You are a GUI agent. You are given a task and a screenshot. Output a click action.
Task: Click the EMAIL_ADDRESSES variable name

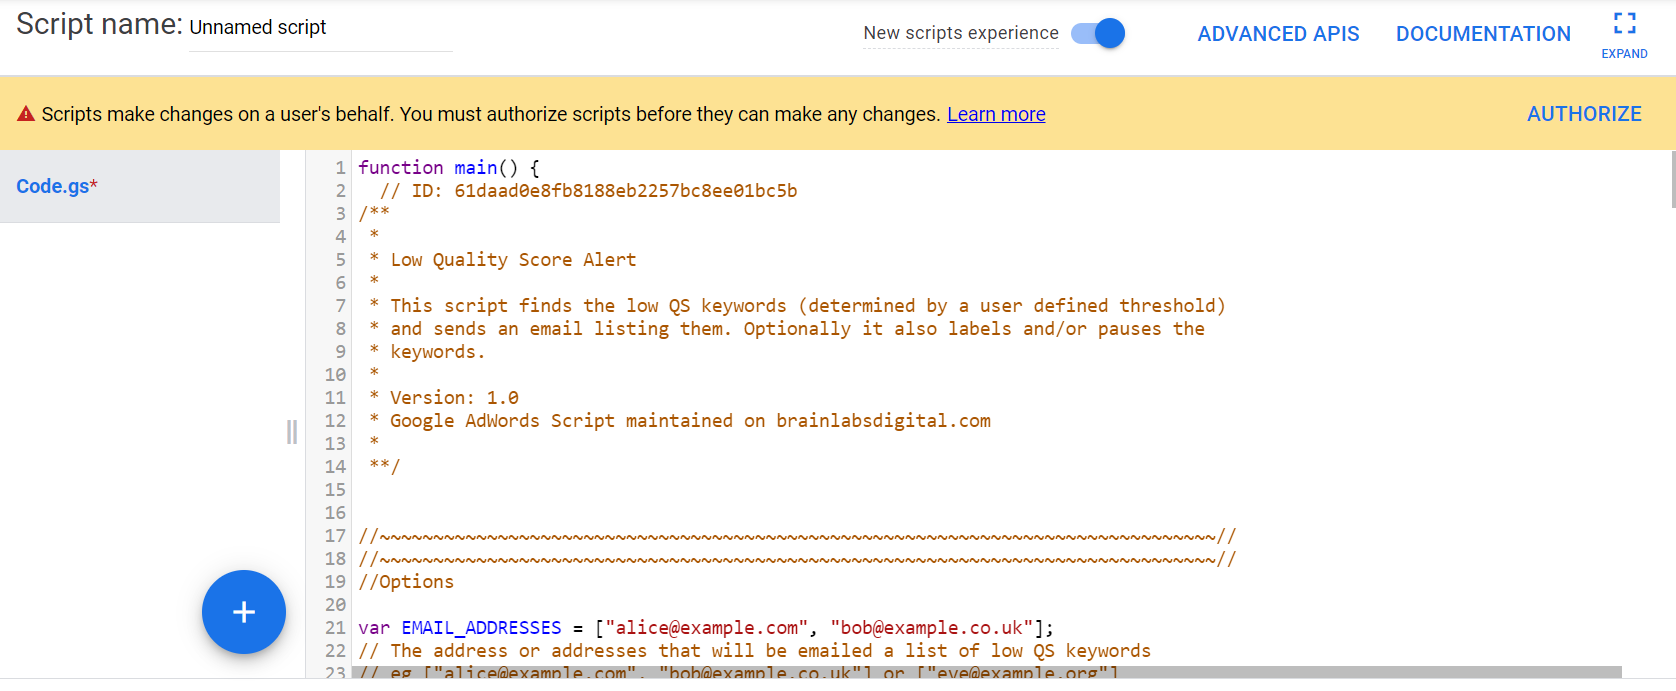(481, 627)
